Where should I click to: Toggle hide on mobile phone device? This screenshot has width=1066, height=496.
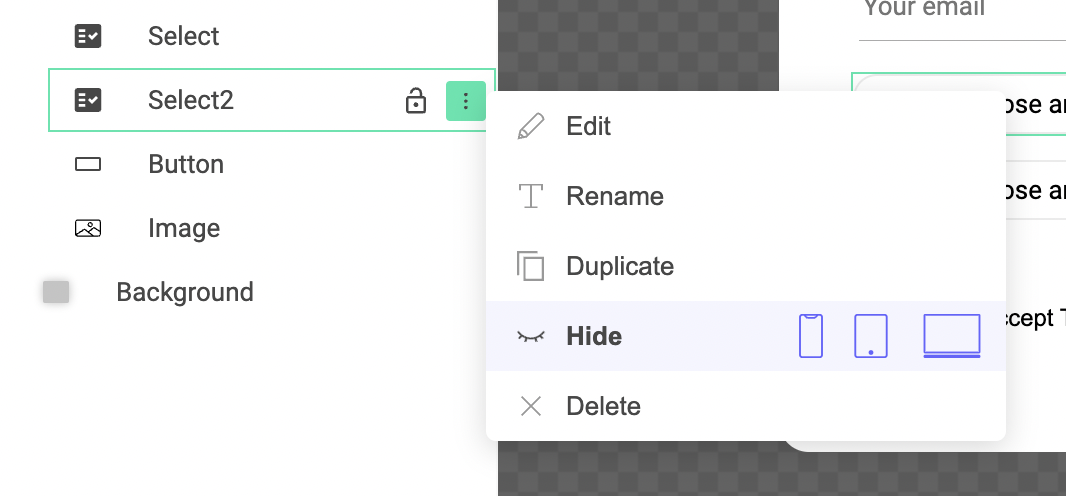(811, 336)
